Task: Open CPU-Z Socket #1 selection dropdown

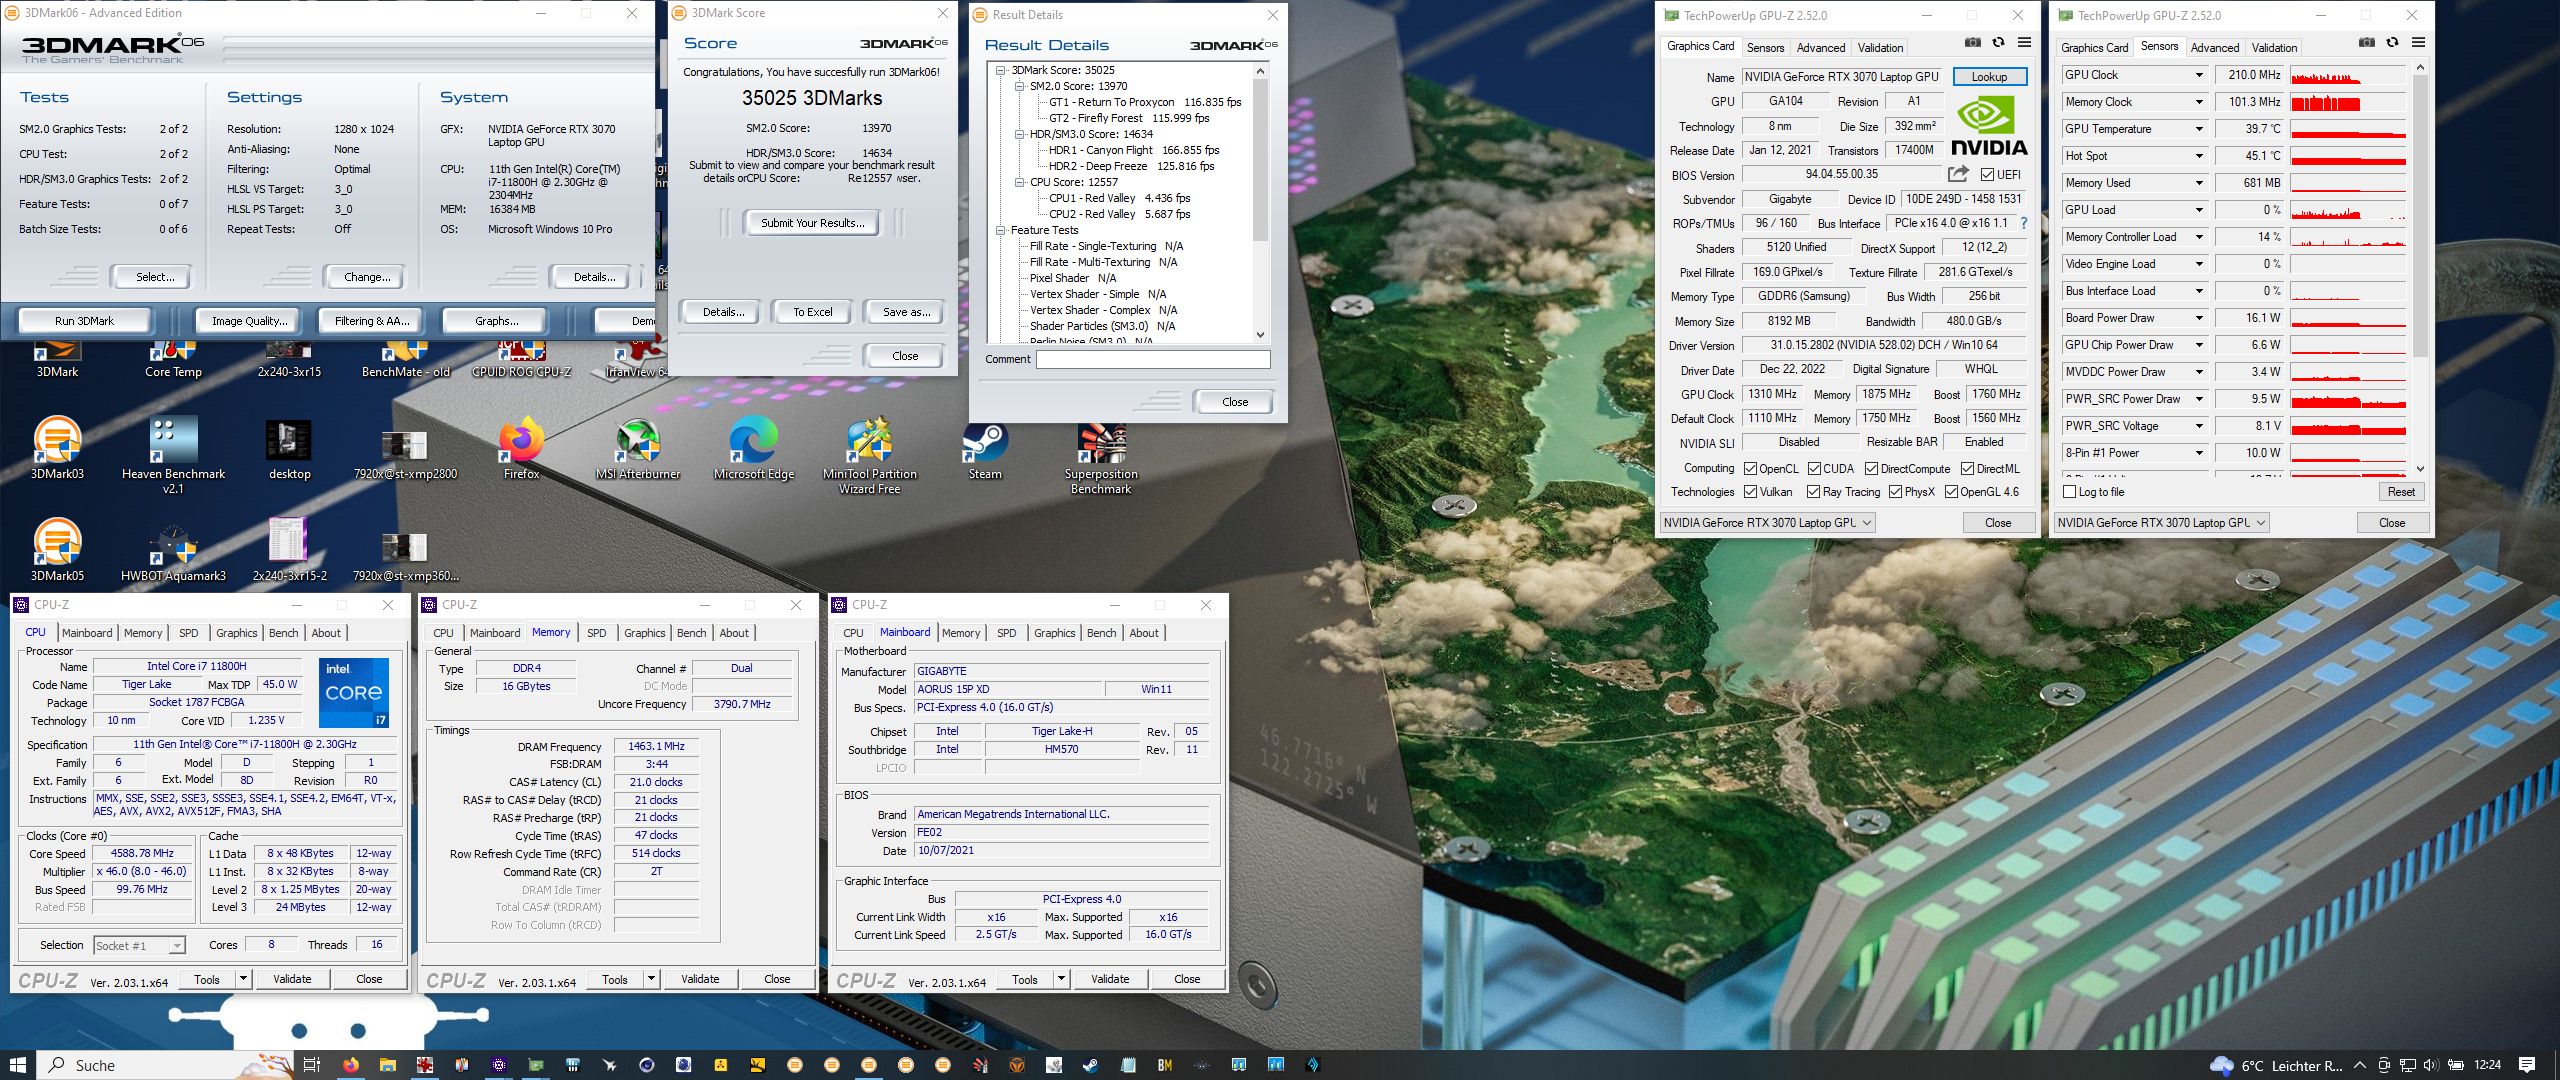Action: [139, 945]
